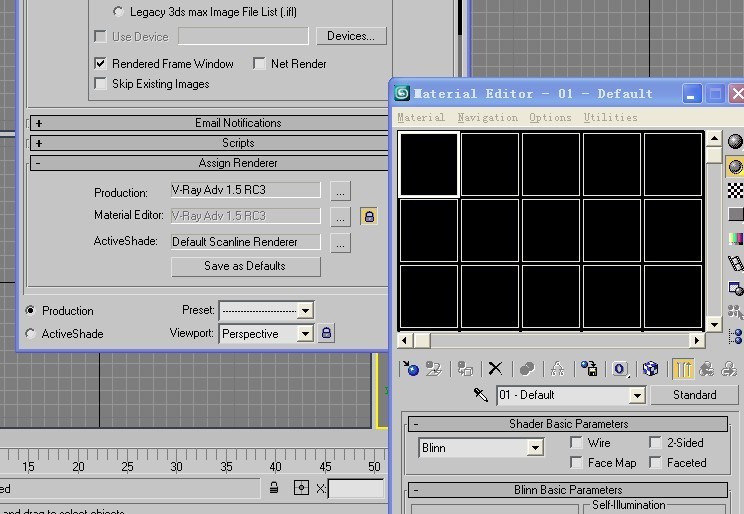Toggle the checkered Background icon

pyautogui.click(x=735, y=190)
